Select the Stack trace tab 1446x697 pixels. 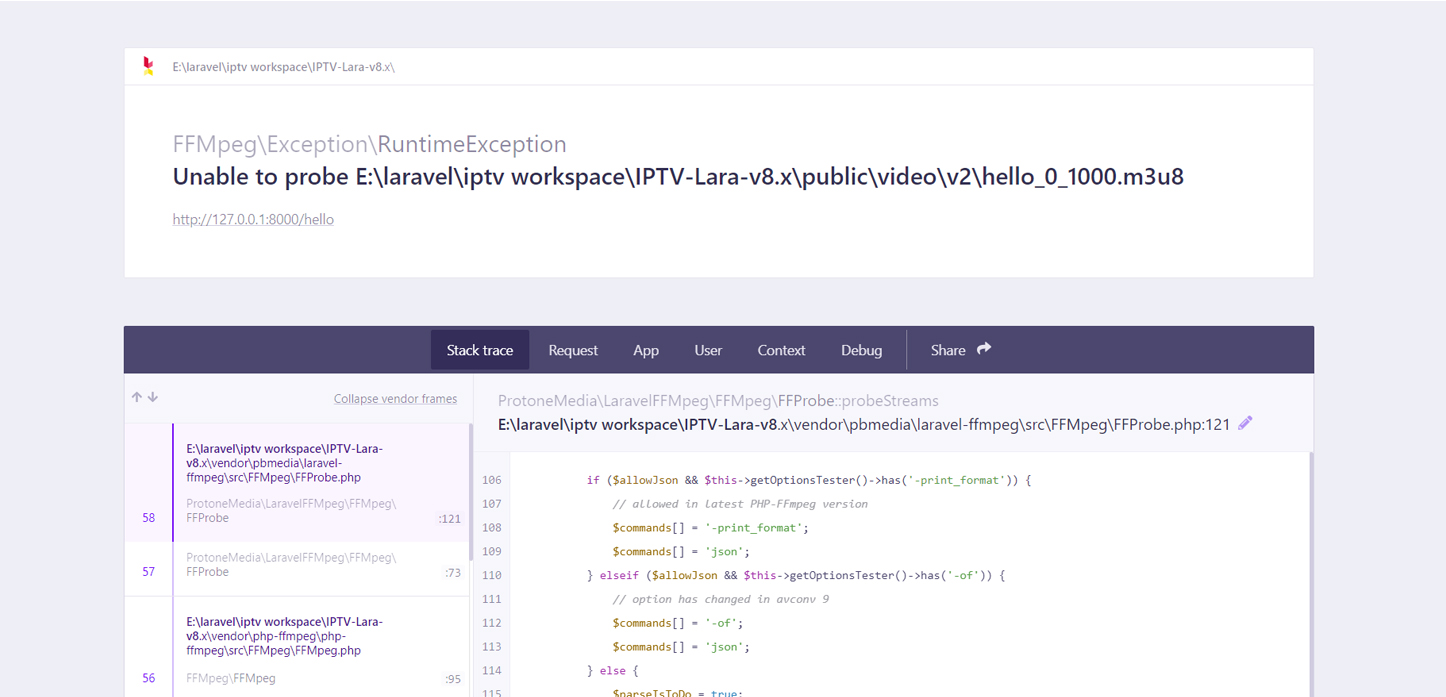(x=480, y=350)
